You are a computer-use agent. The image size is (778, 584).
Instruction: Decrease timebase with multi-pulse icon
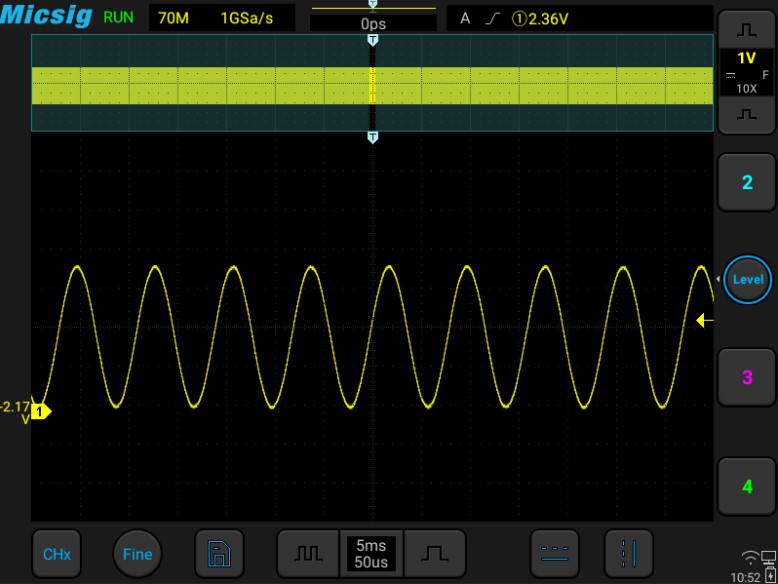[x=307, y=554]
